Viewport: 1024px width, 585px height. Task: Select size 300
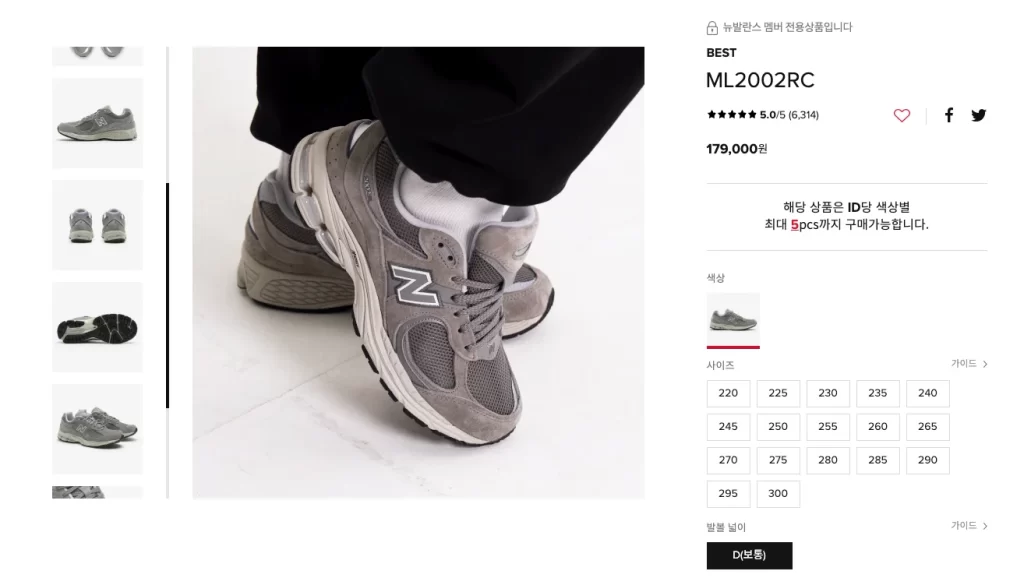[778, 494]
